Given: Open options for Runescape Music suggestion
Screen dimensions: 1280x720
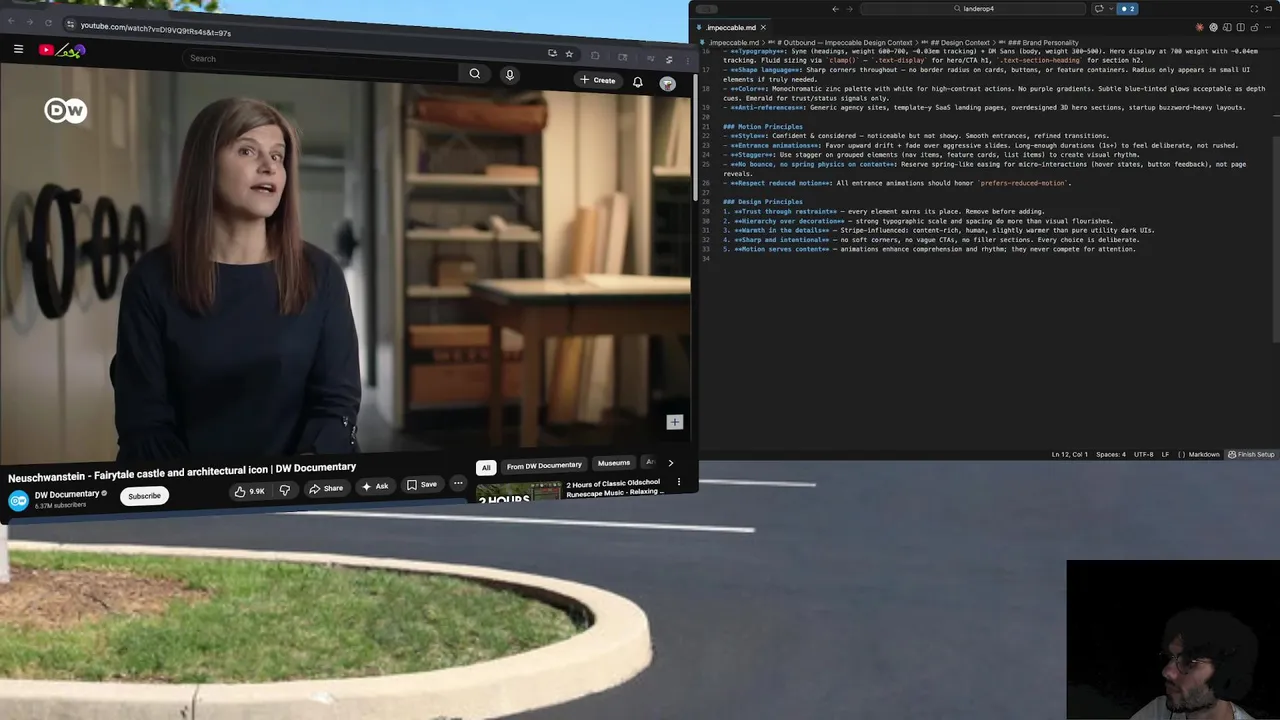Looking at the screenshot, I should [679, 483].
